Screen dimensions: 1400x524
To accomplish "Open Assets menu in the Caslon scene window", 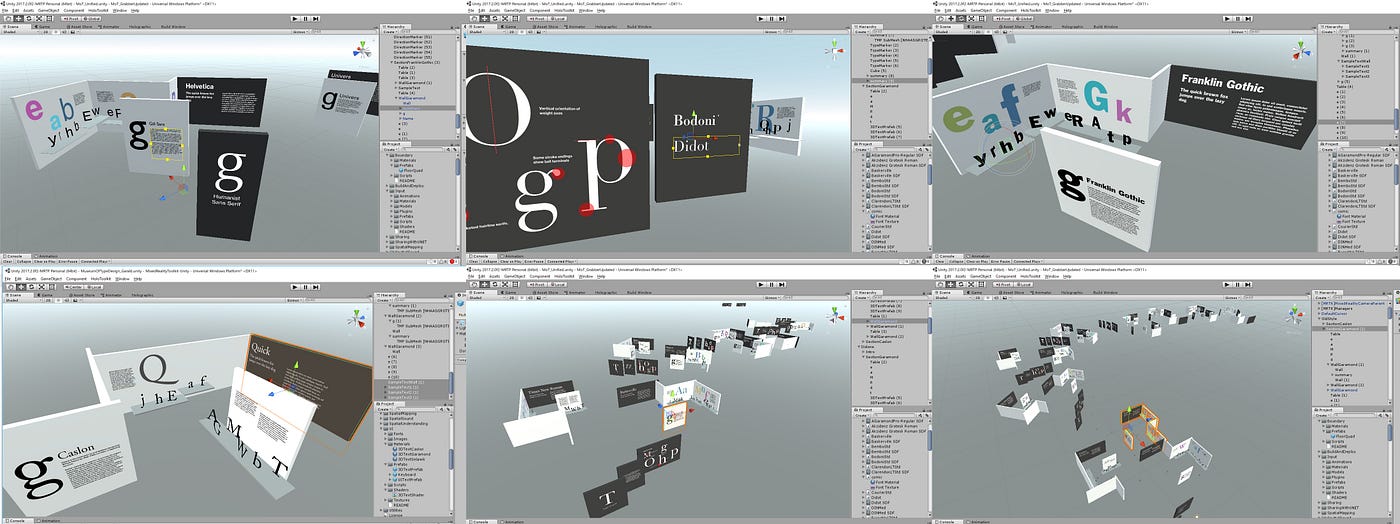I will click(x=31, y=279).
